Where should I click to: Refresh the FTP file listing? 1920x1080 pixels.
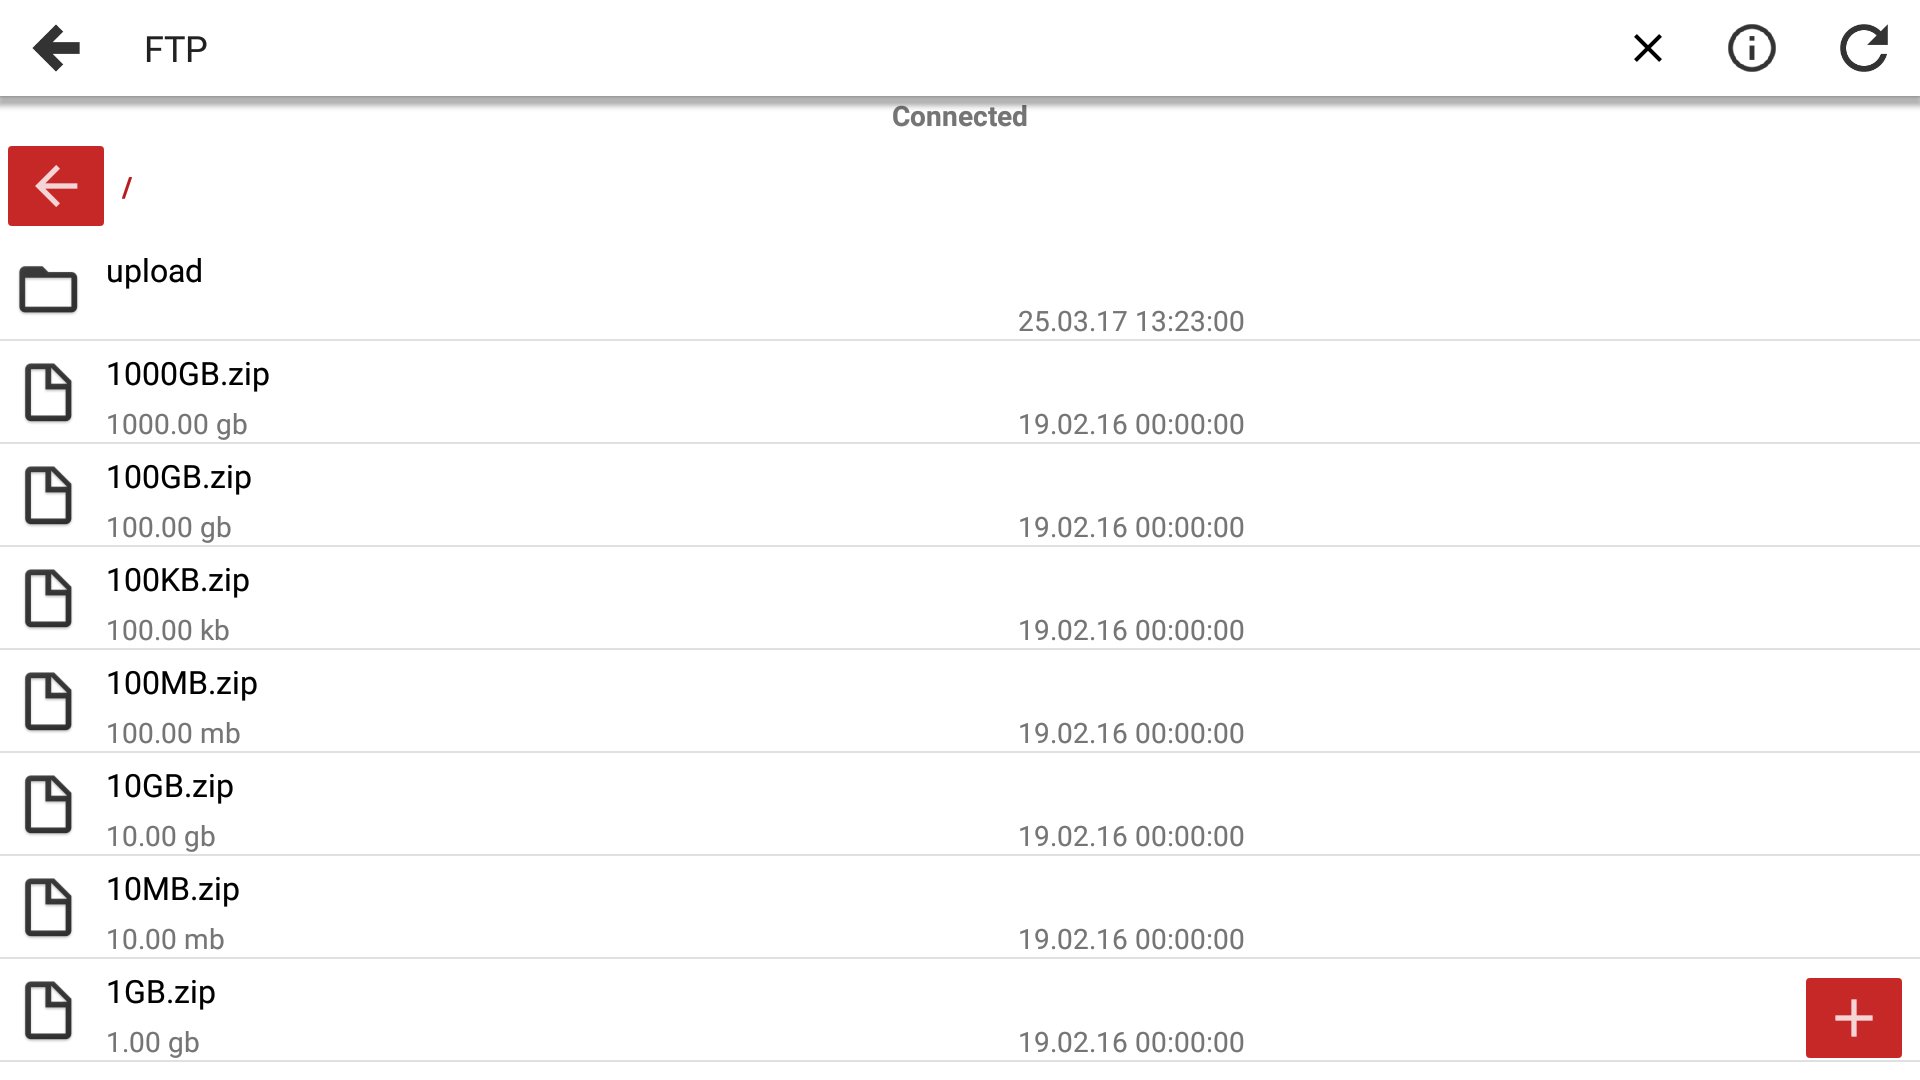(x=1863, y=48)
